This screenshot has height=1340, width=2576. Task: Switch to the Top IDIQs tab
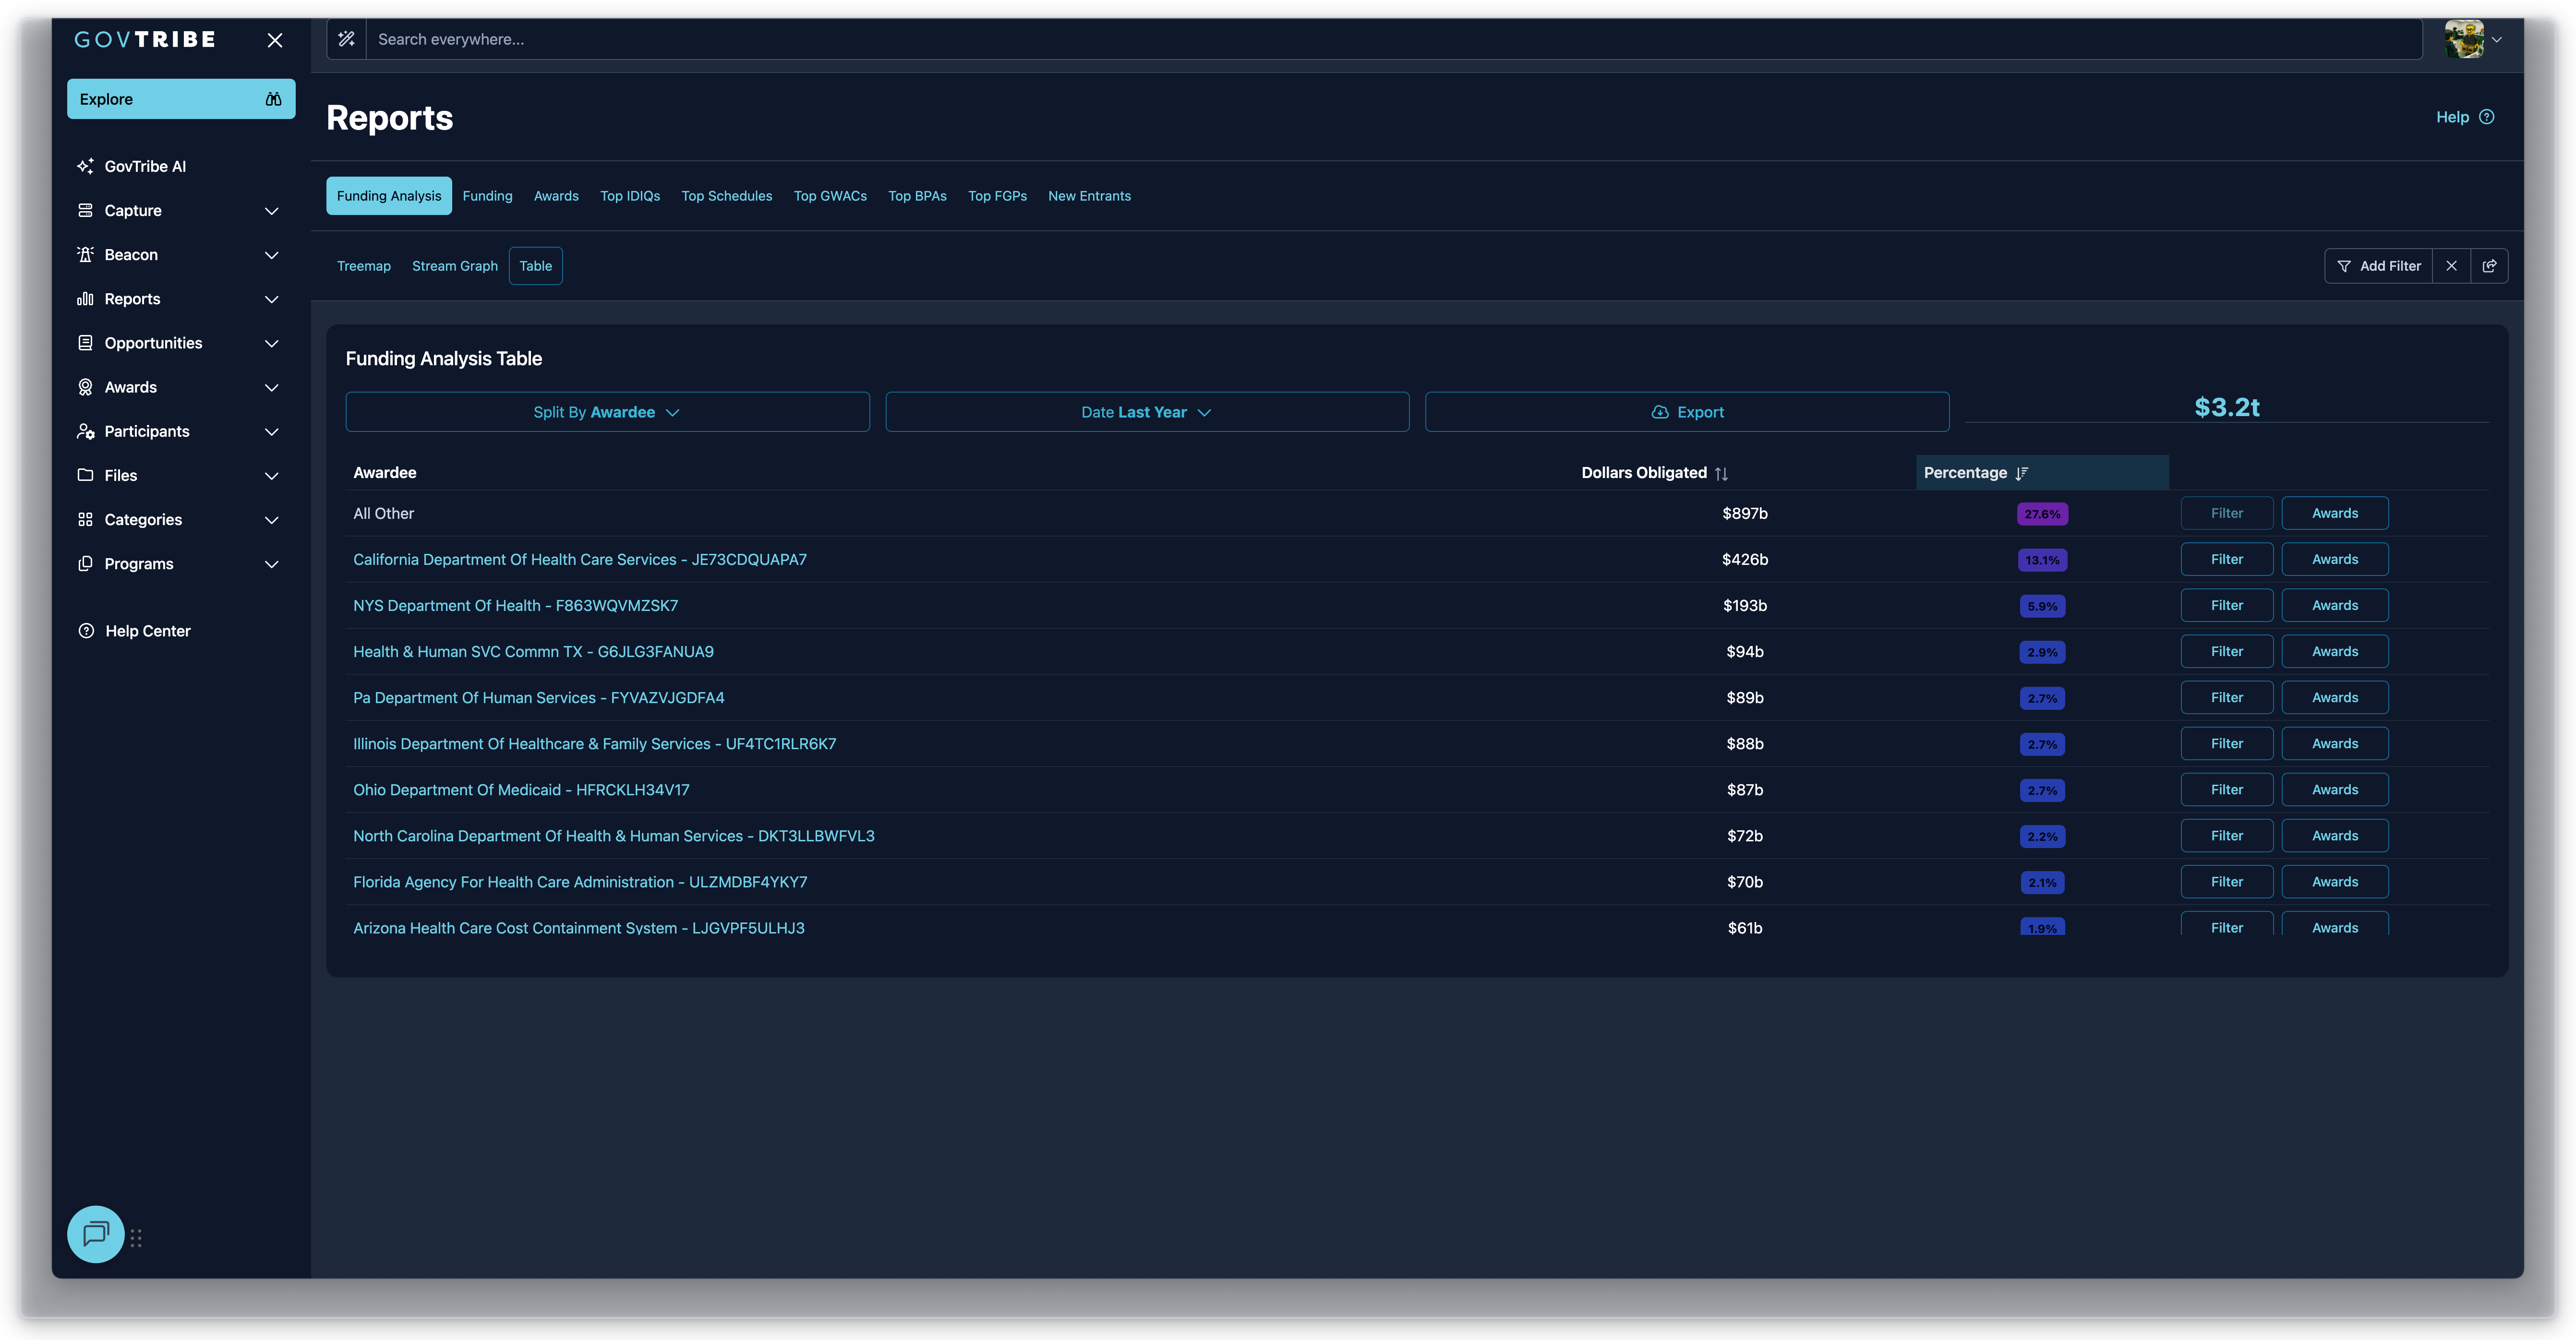[x=630, y=196]
